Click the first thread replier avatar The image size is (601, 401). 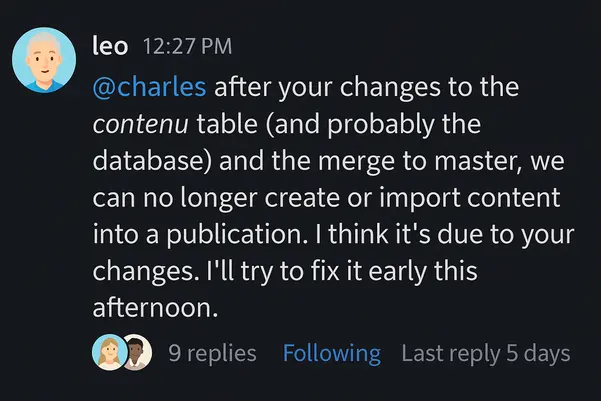point(108,353)
